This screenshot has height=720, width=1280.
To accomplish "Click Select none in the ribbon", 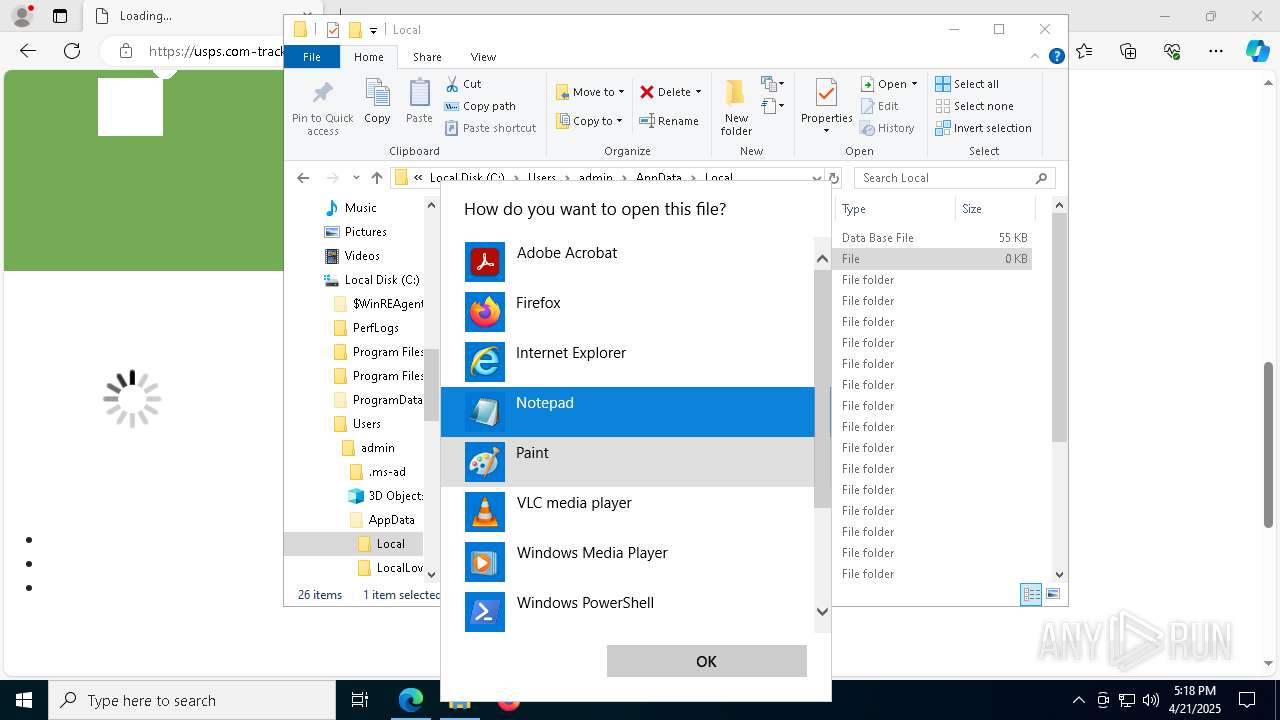I will pyautogui.click(x=975, y=106).
